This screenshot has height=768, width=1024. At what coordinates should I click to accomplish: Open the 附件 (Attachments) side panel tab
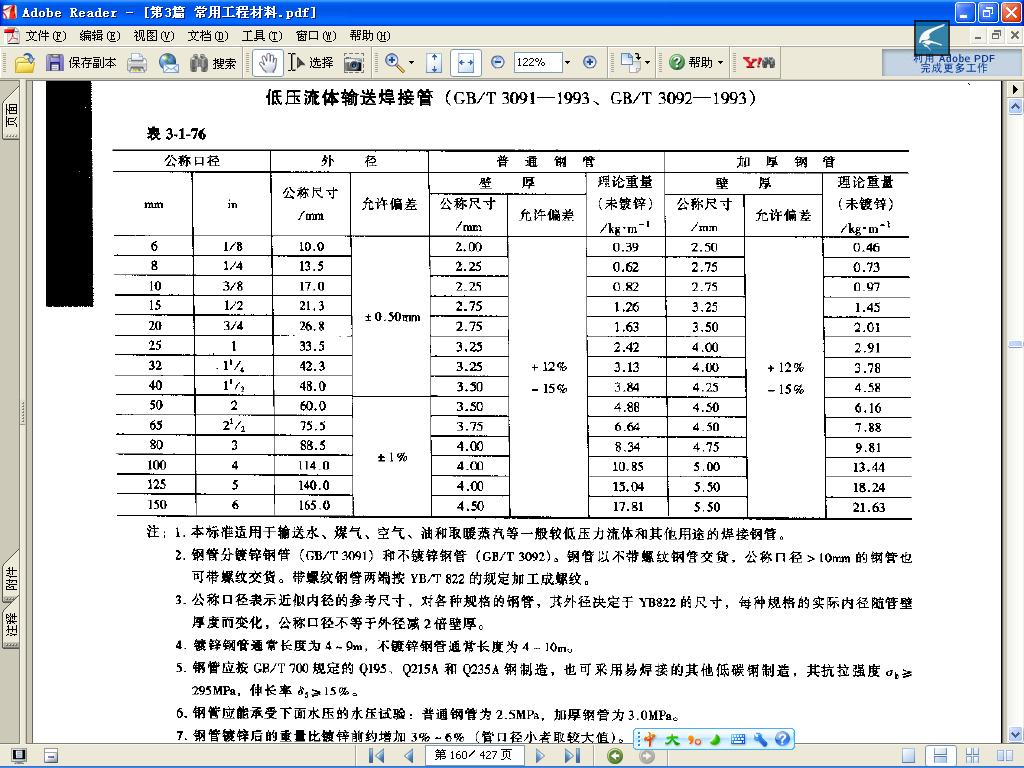(12, 579)
